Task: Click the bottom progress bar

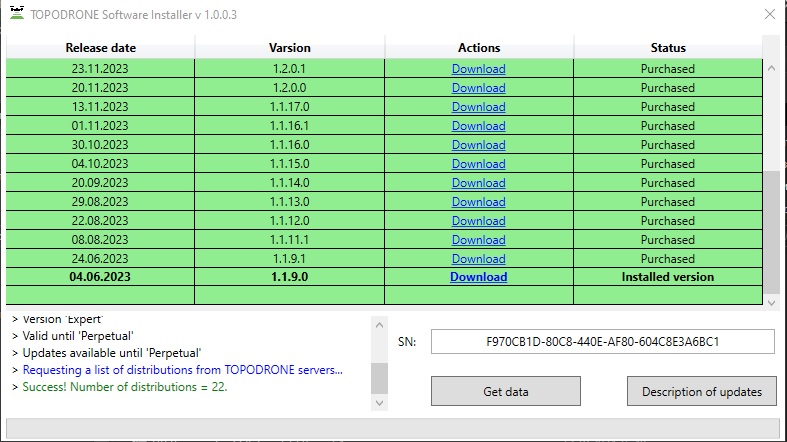Action: click(392, 429)
